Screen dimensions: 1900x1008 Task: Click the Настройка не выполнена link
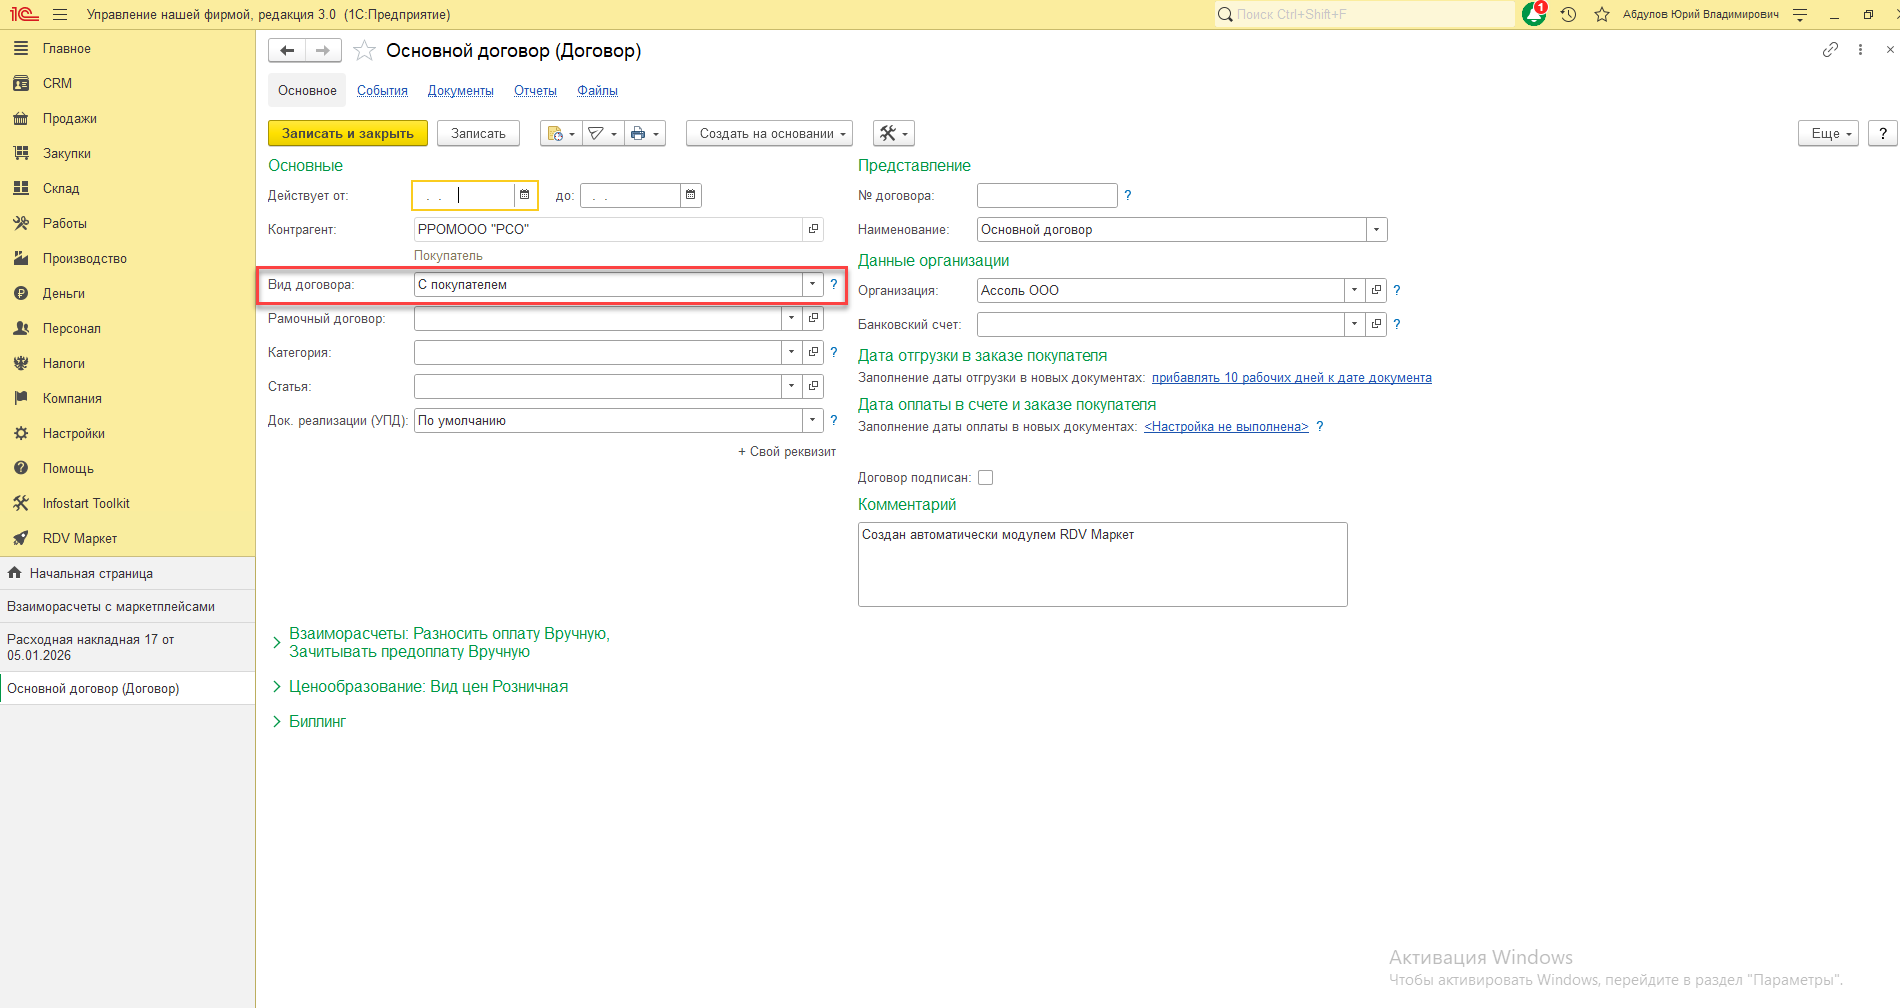(1226, 427)
